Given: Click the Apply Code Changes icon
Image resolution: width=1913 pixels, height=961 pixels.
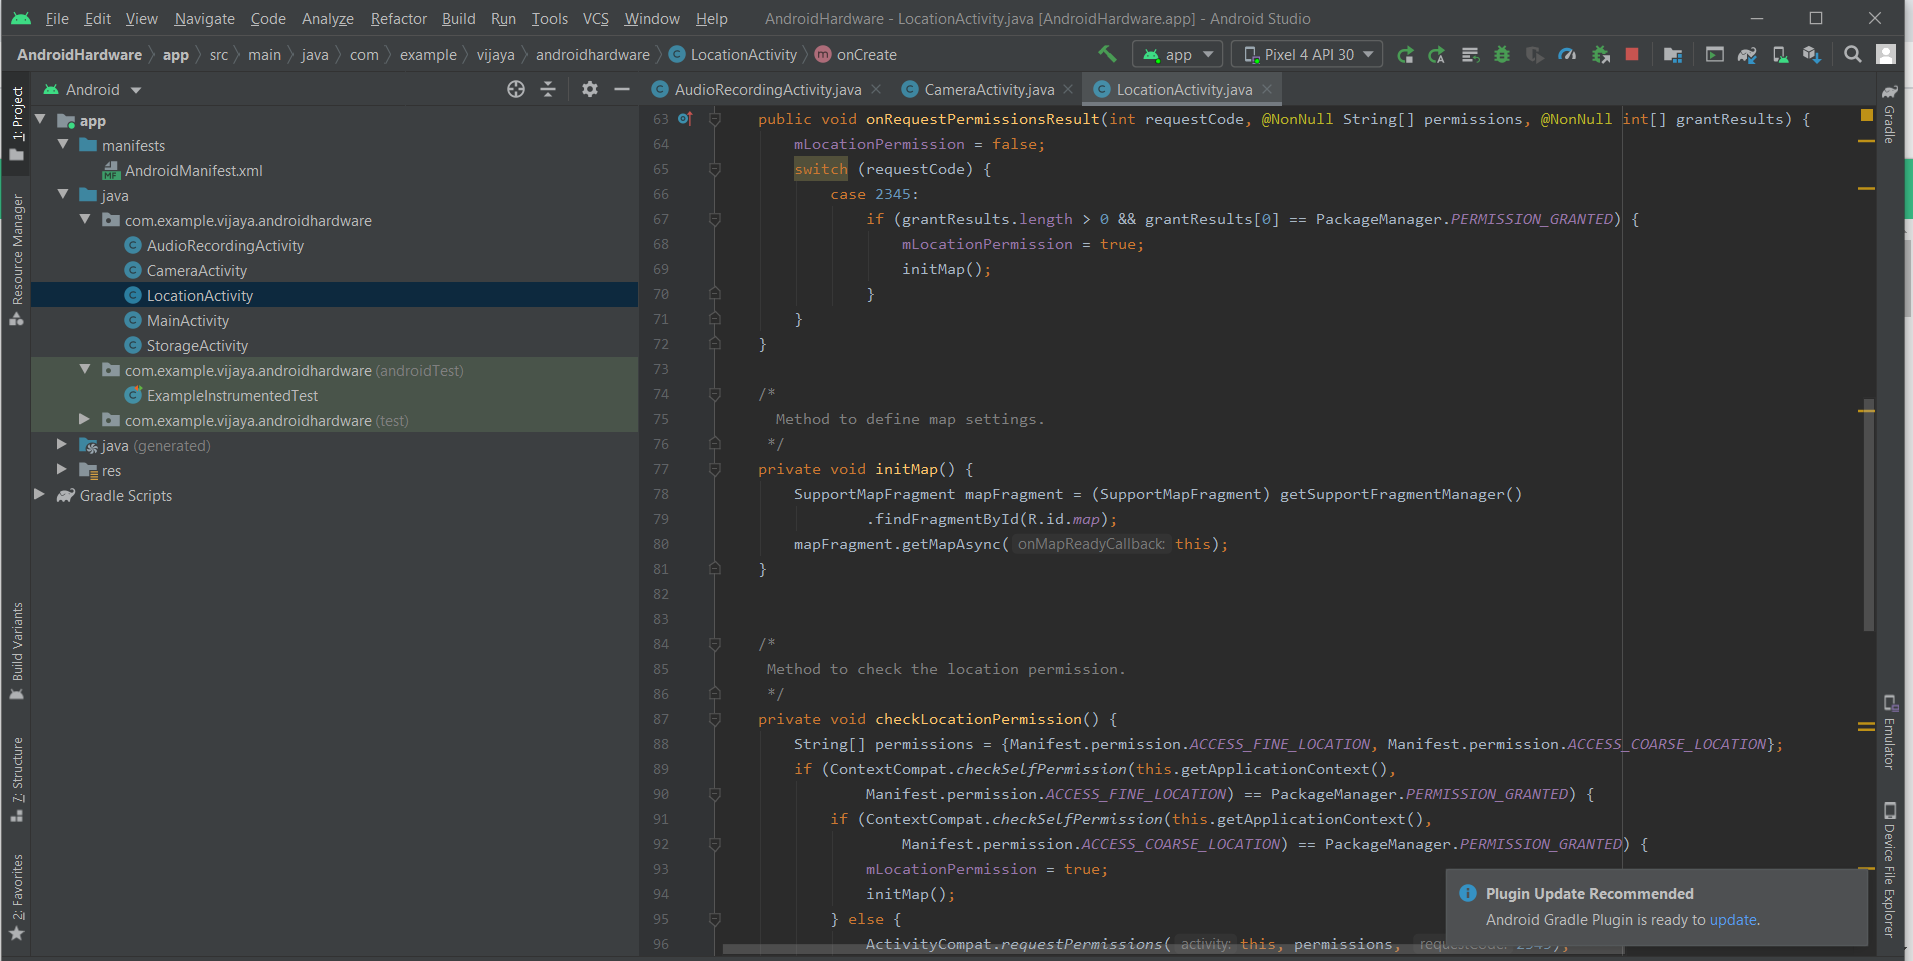Looking at the screenshot, I should pos(1470,55).
